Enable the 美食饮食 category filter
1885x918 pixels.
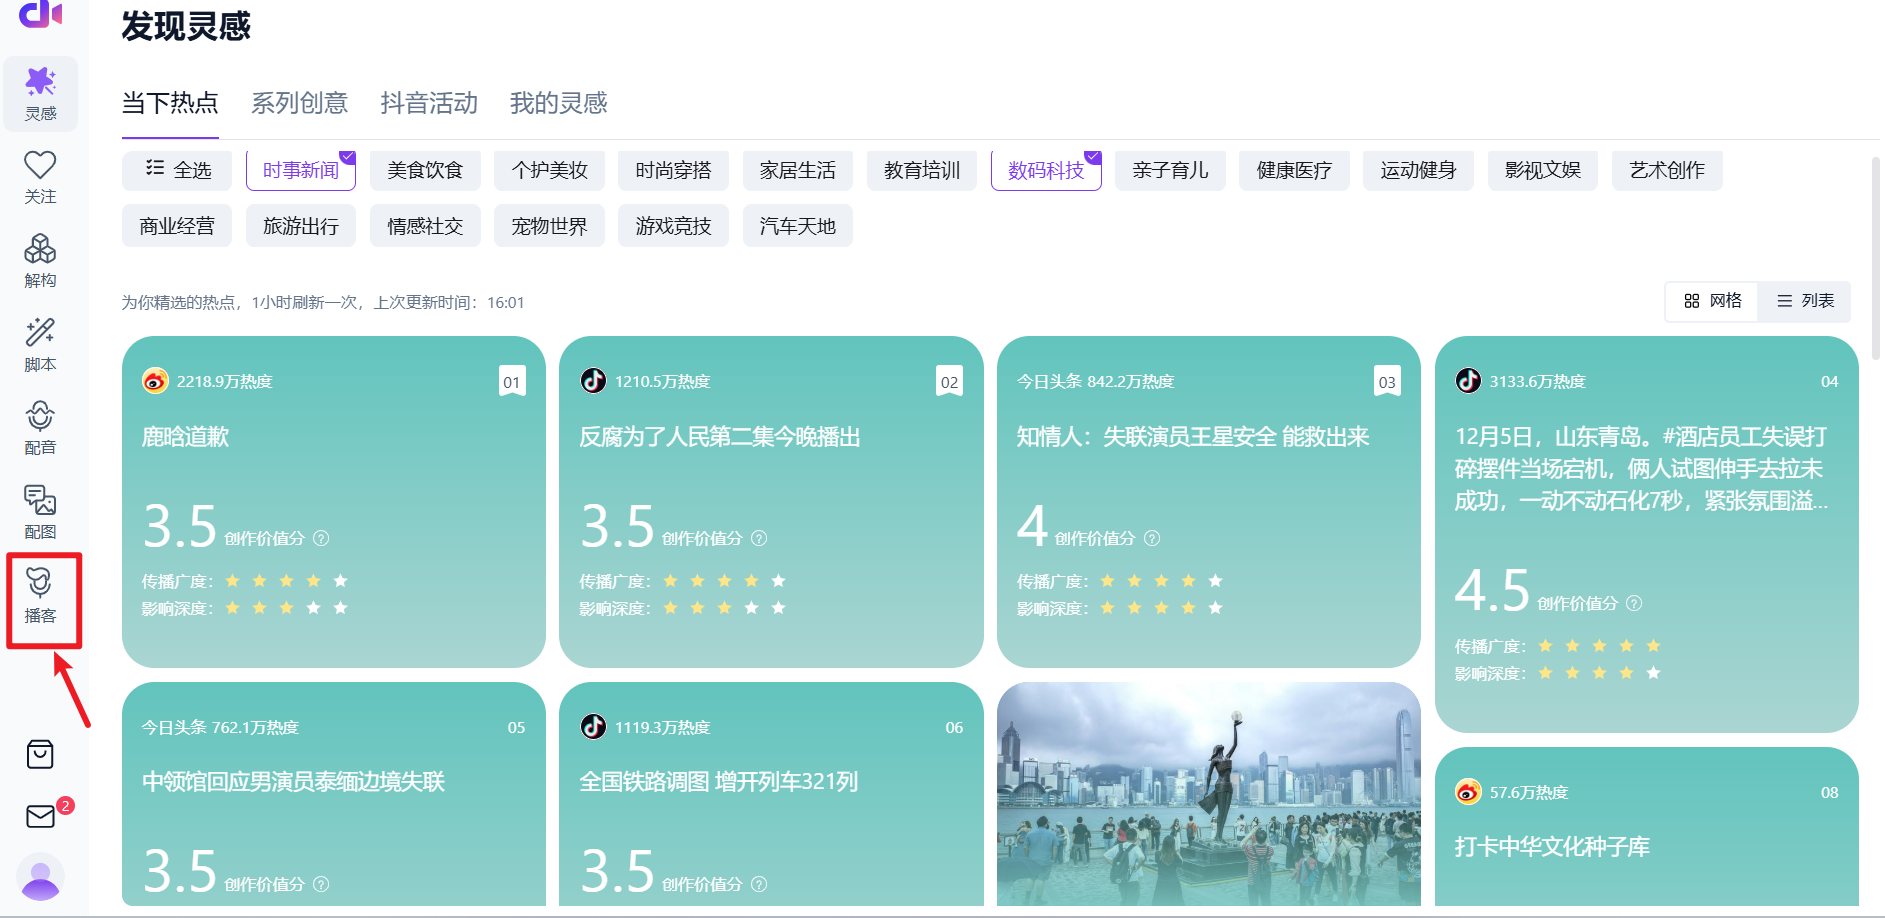click(424, 170)
